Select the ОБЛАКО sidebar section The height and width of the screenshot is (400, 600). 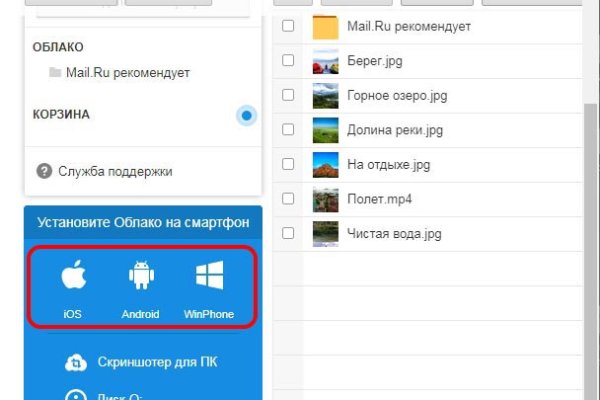[58, 47]
